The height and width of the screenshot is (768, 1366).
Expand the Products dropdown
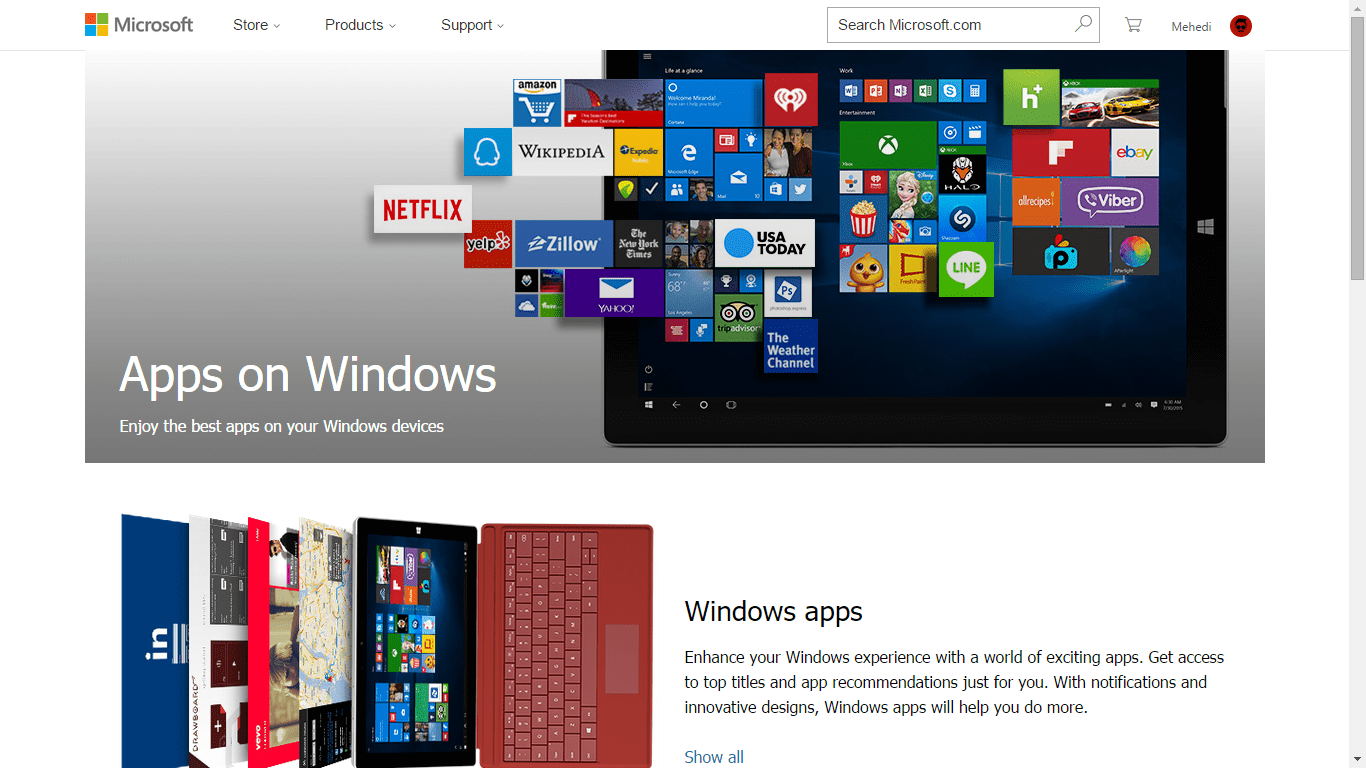[x=360, y=25]
